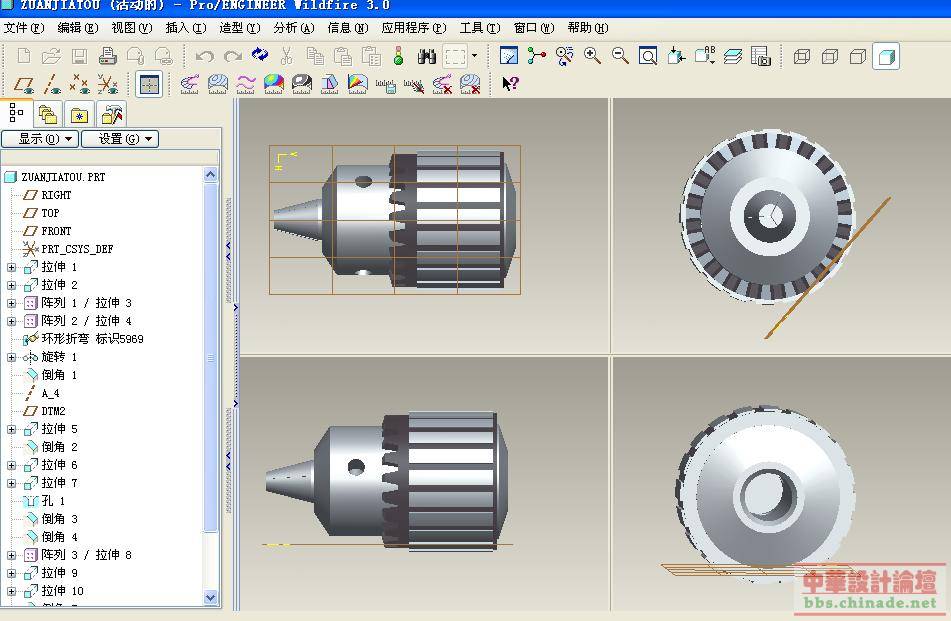Open the 显示(O) dropdown
This screenshot has height=621, width=951.
[x=40, y=139]
